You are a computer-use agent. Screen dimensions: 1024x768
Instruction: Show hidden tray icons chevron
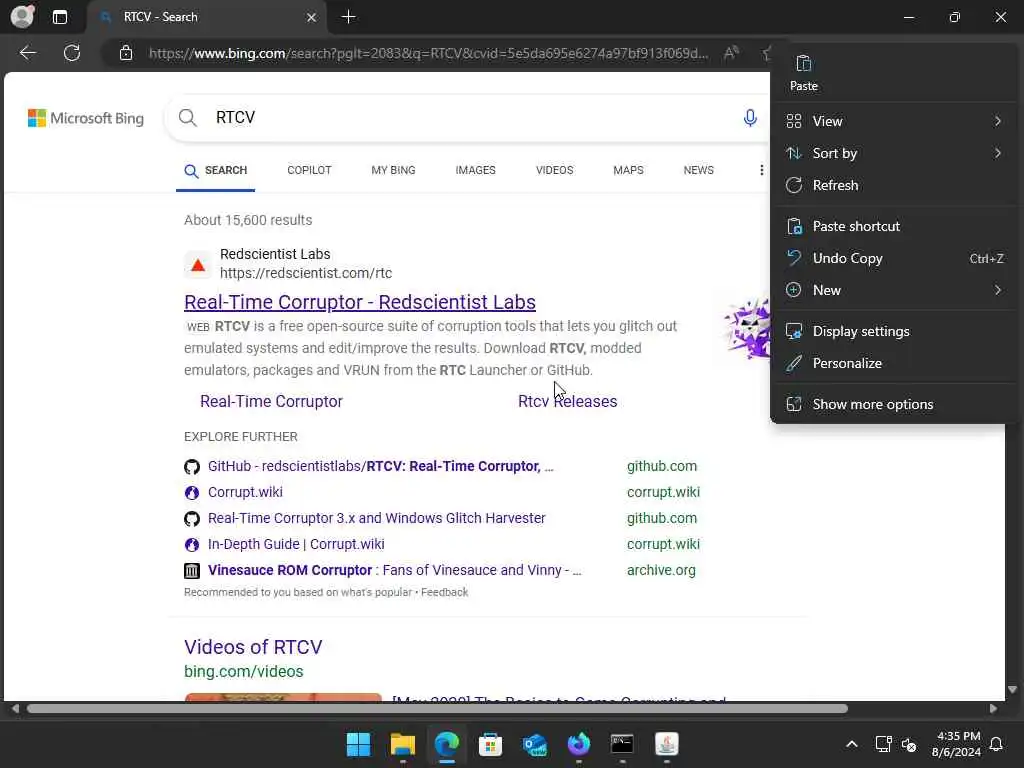pos(852,744)
